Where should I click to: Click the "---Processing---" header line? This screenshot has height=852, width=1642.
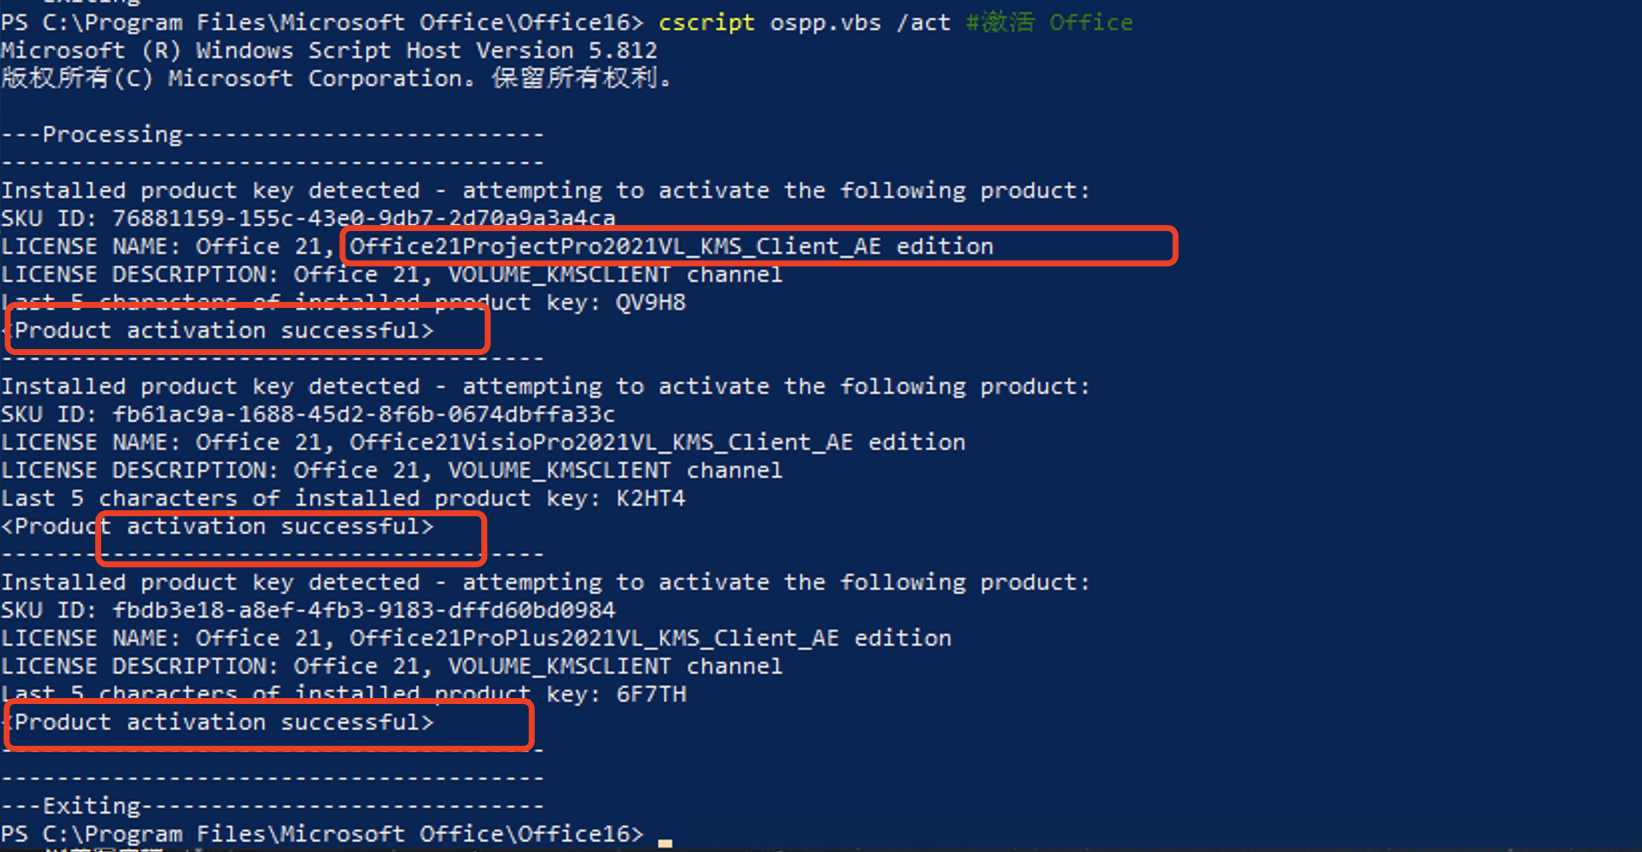click(272, 134)
